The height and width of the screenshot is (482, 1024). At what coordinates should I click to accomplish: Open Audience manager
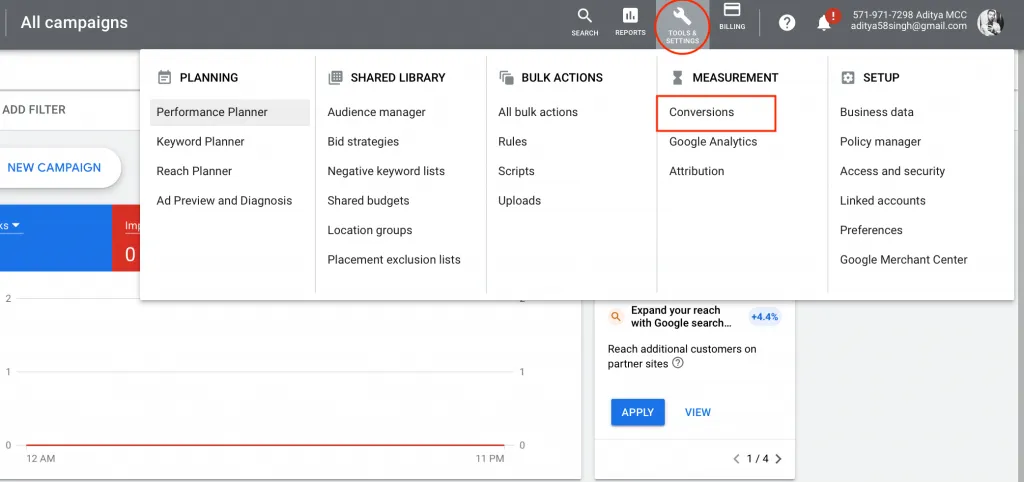[376, 112]
